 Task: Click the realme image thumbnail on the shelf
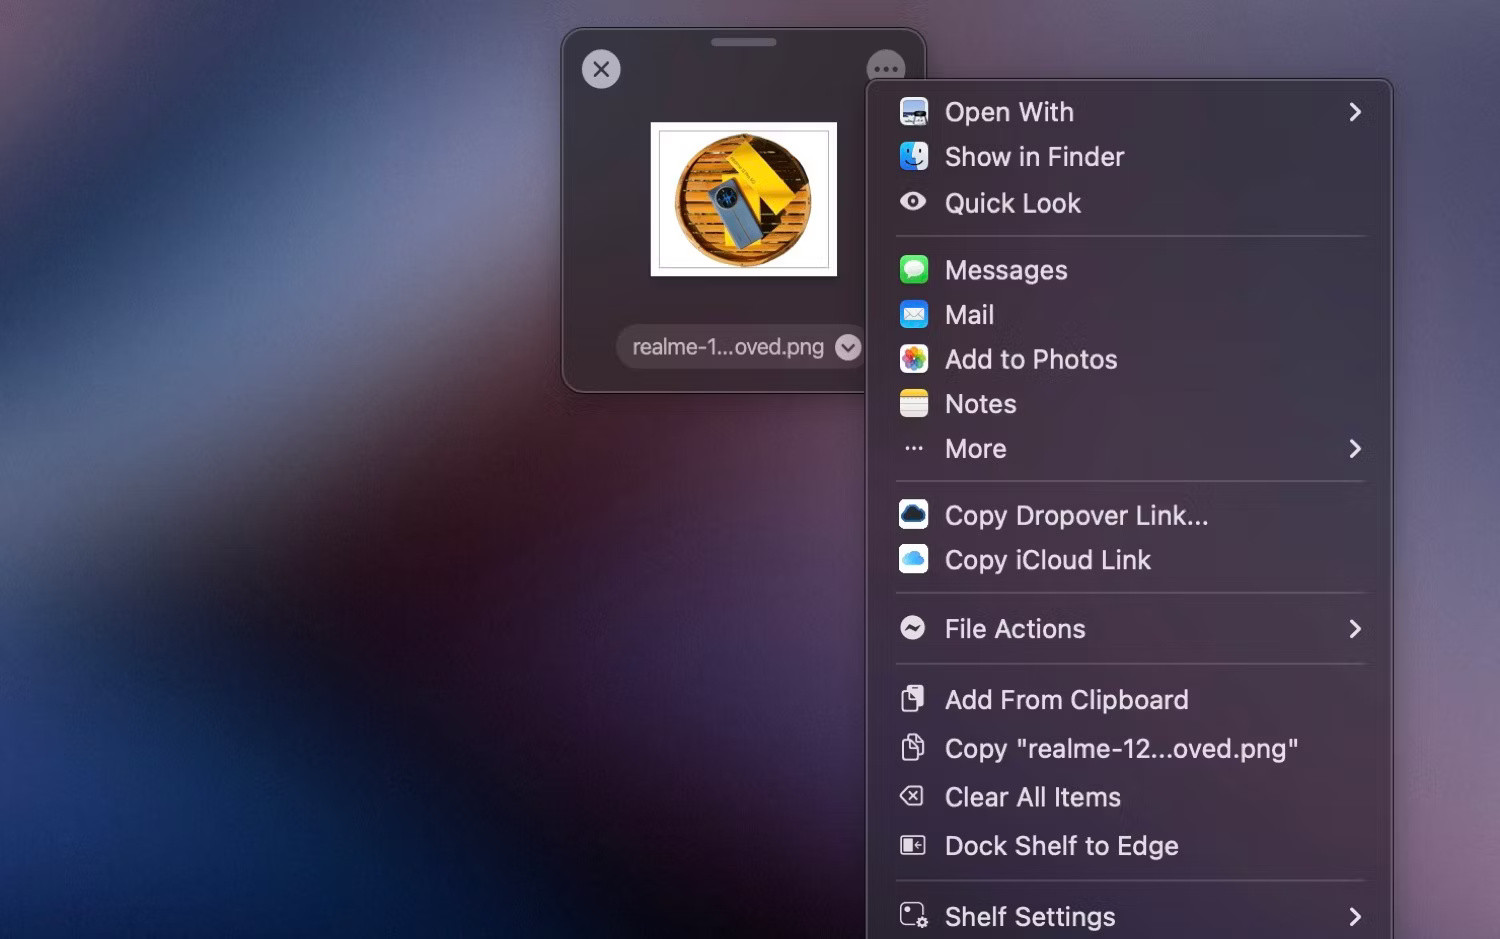point(743,198)
